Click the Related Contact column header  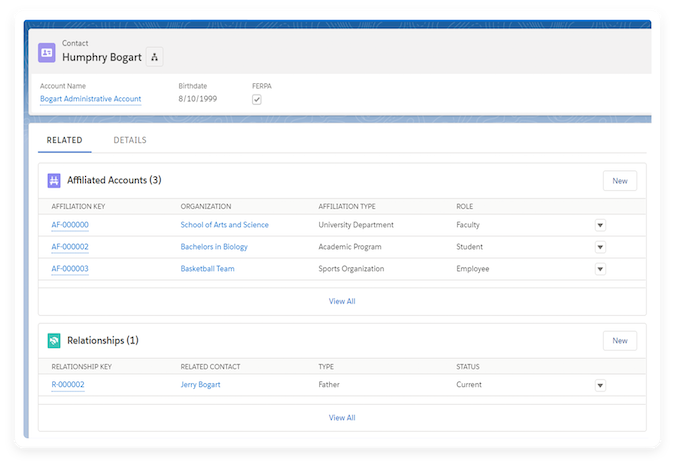[x=211, y=367]
